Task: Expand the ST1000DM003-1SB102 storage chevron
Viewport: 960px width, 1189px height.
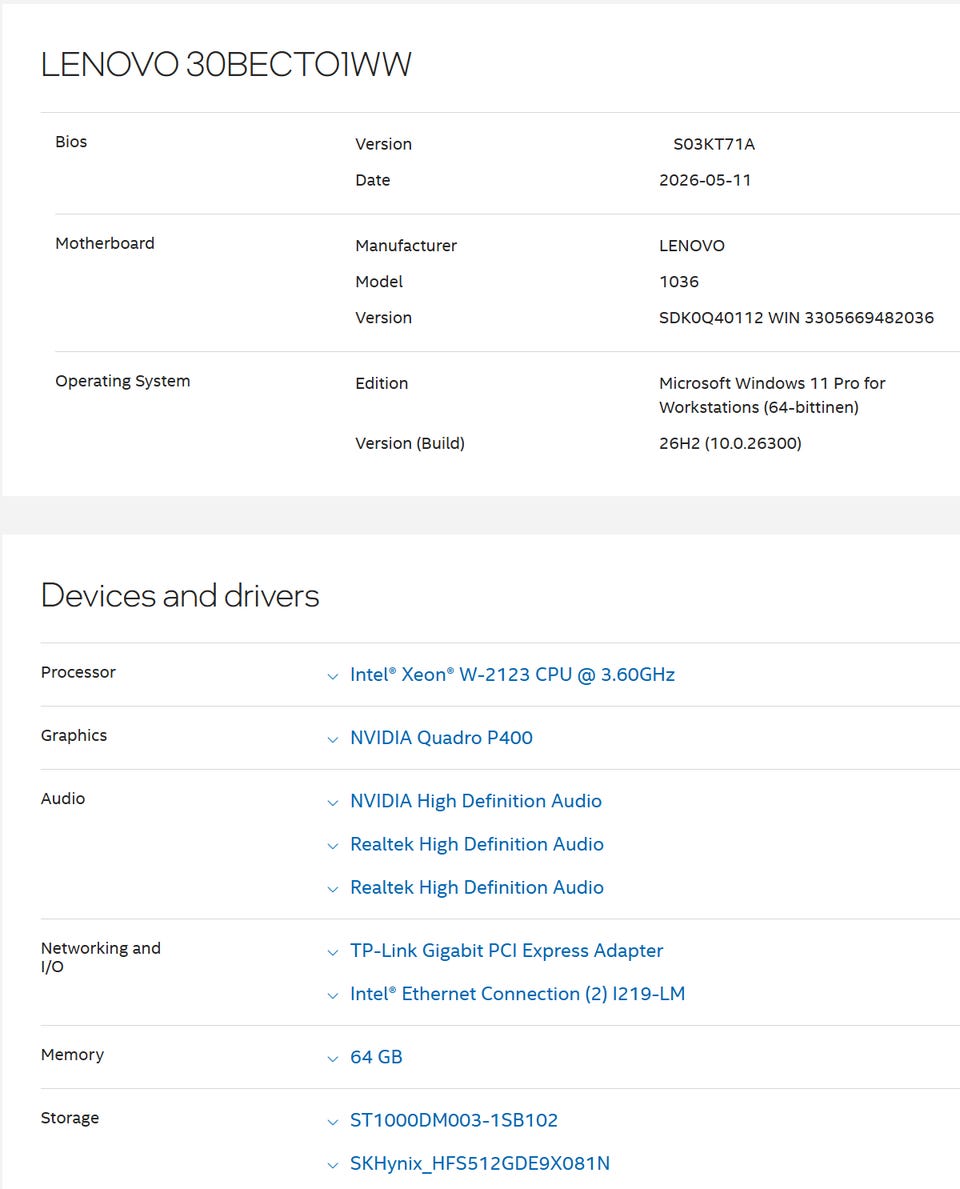Action: 332,1122
